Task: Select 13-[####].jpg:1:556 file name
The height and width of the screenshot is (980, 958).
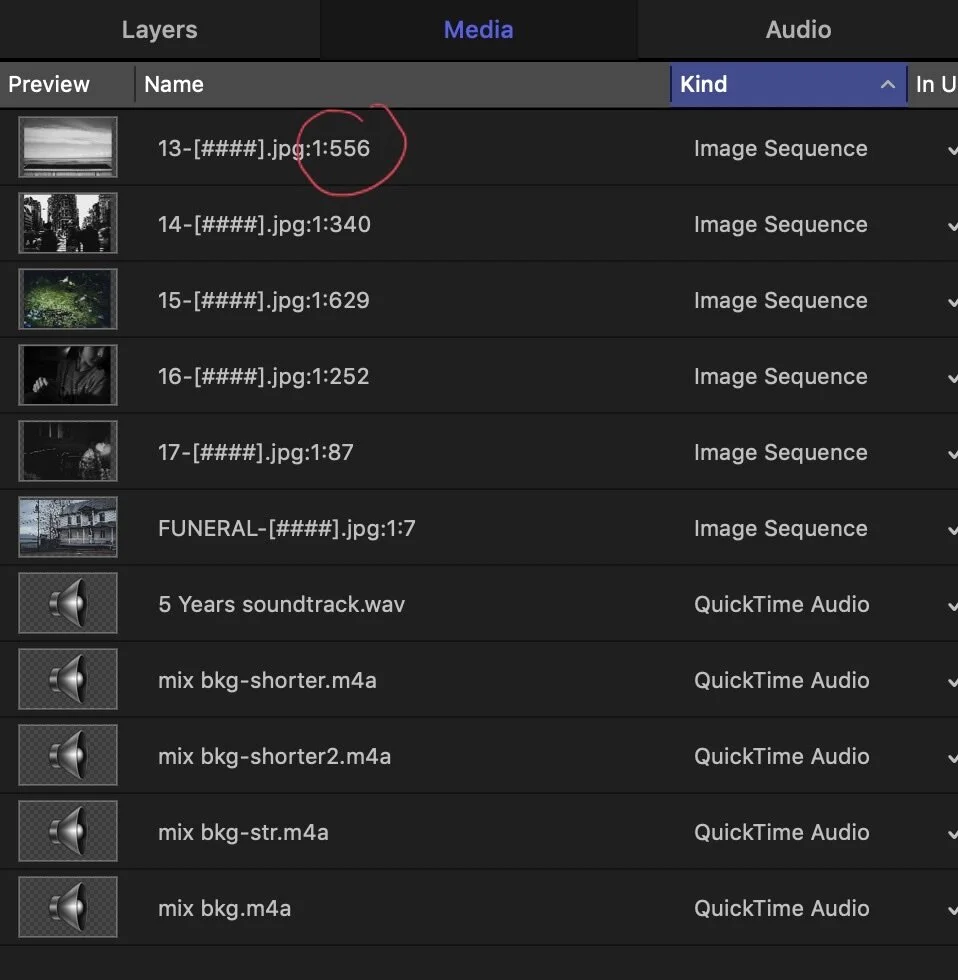Action: click(x=264, y=149)
